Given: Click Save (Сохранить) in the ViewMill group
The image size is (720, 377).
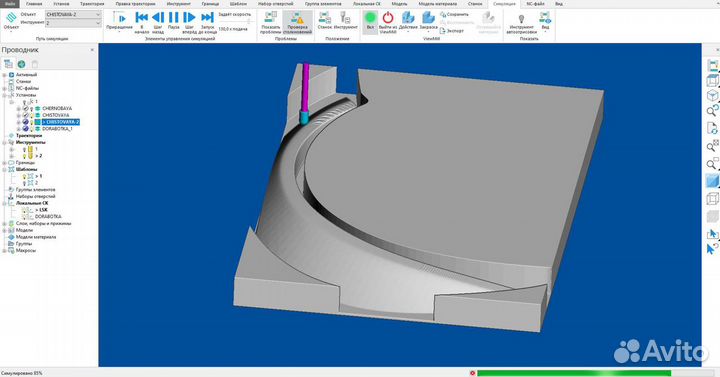Looking at the screenshot, I should pyautogui.click(x=454, y=15).
